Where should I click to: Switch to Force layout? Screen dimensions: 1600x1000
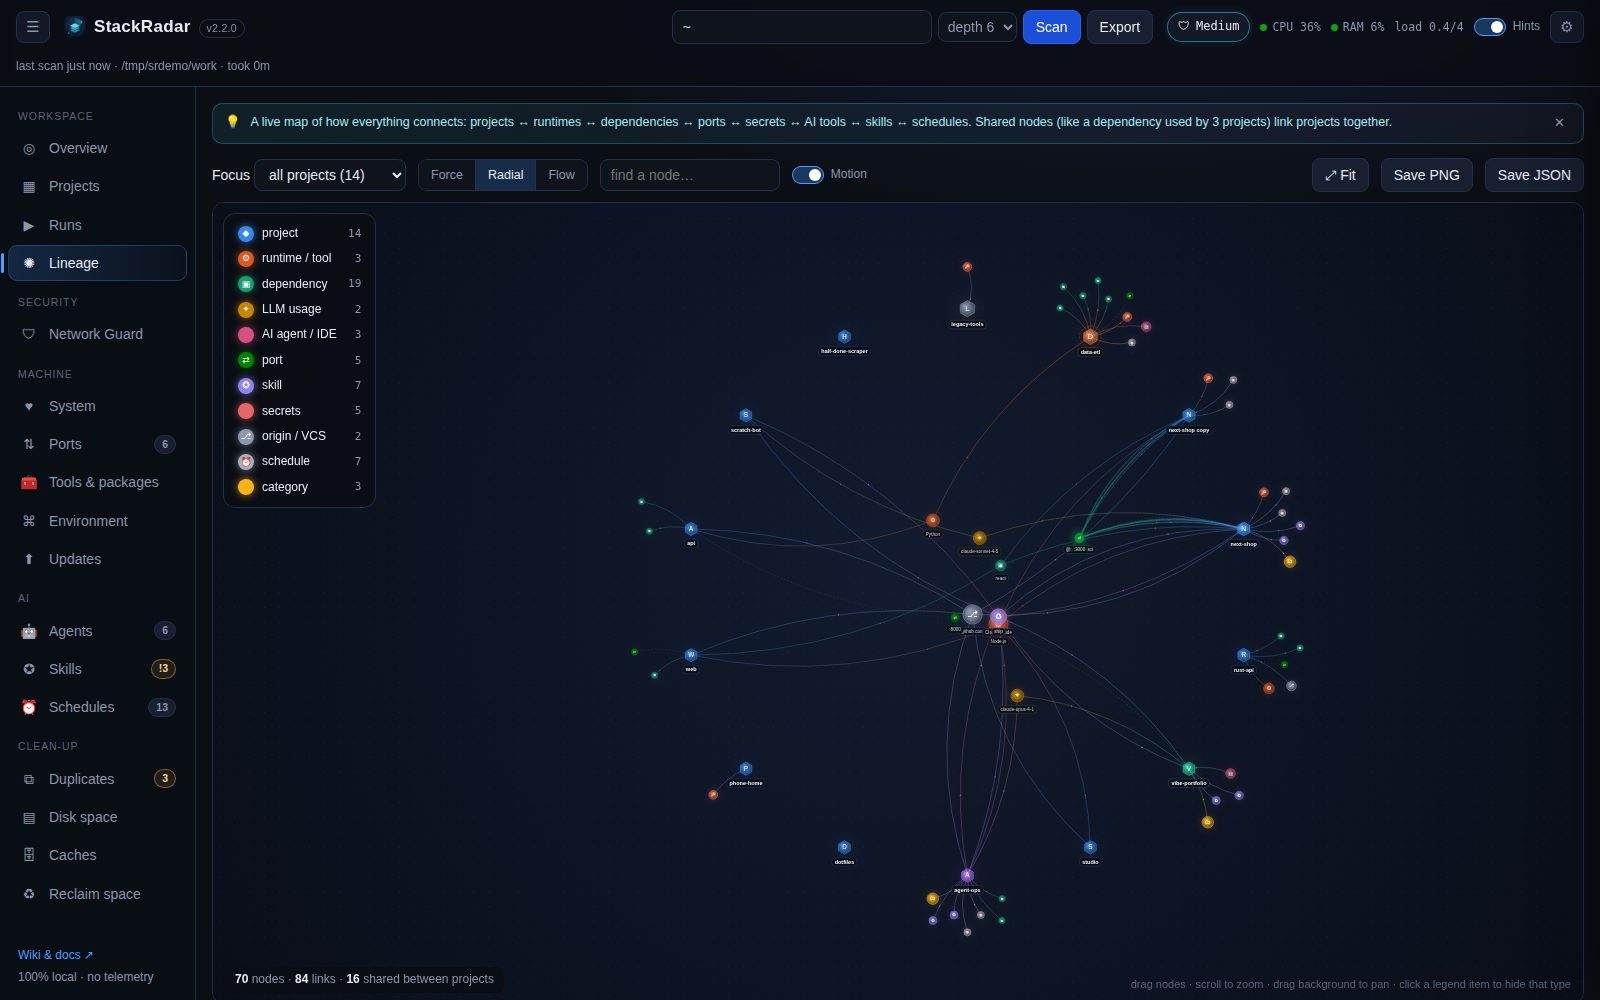coord(447,175)
